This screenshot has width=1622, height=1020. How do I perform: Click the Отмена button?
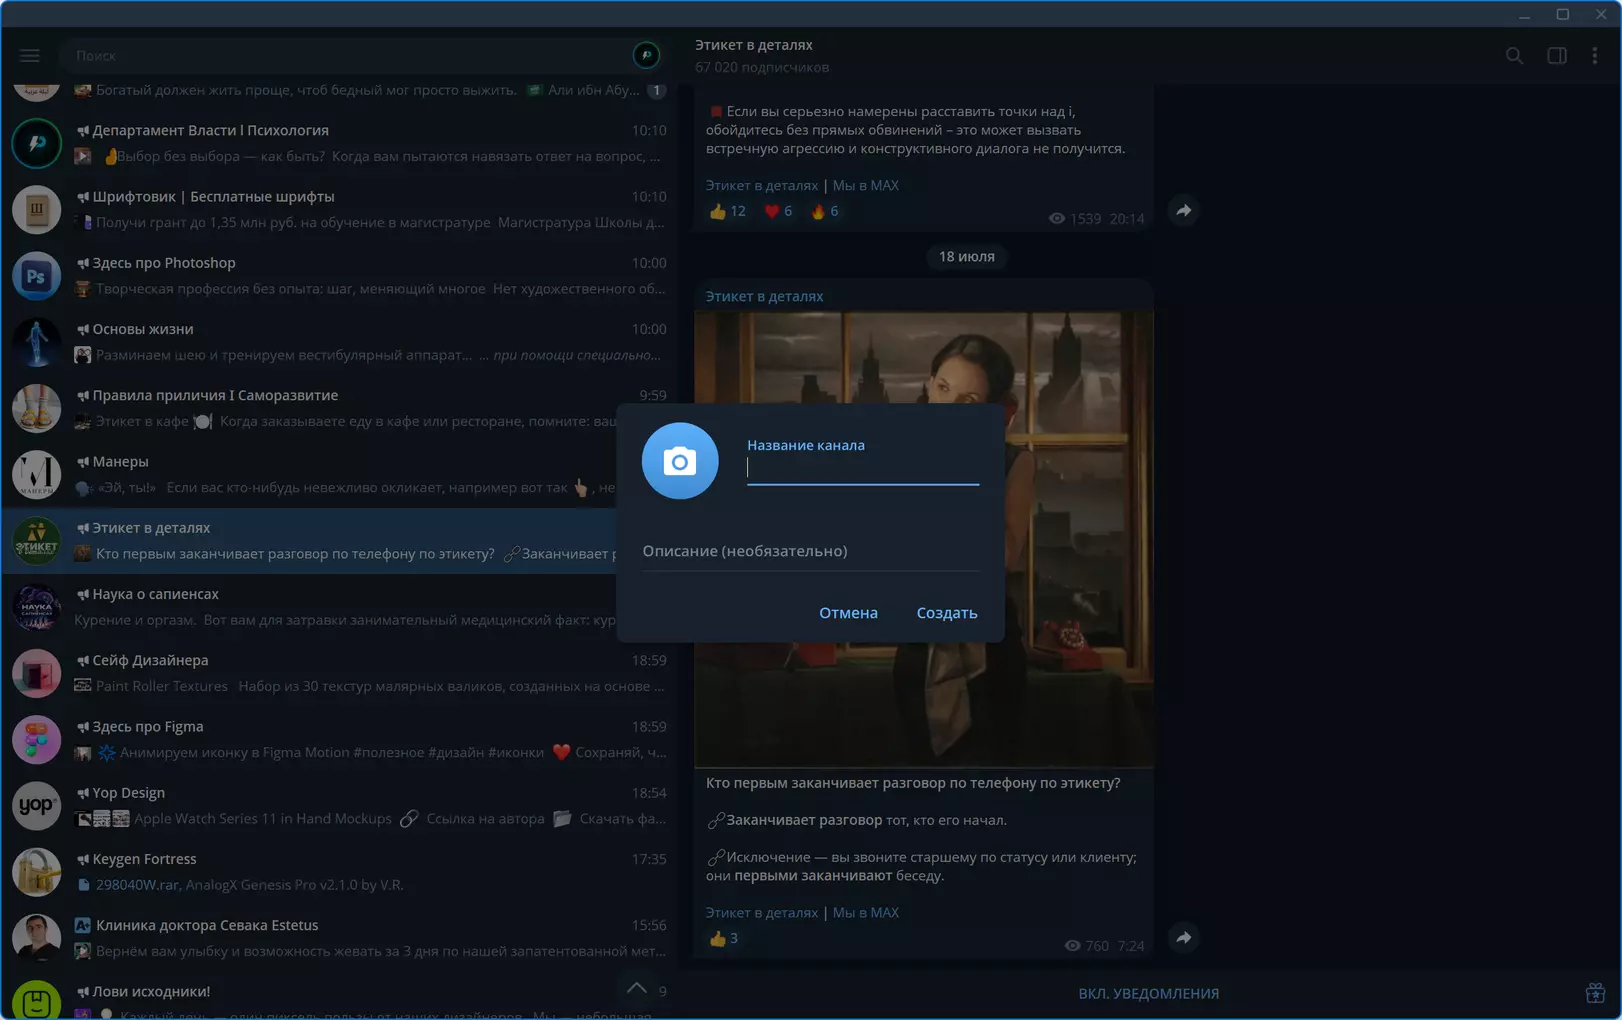tap(848, 613)
